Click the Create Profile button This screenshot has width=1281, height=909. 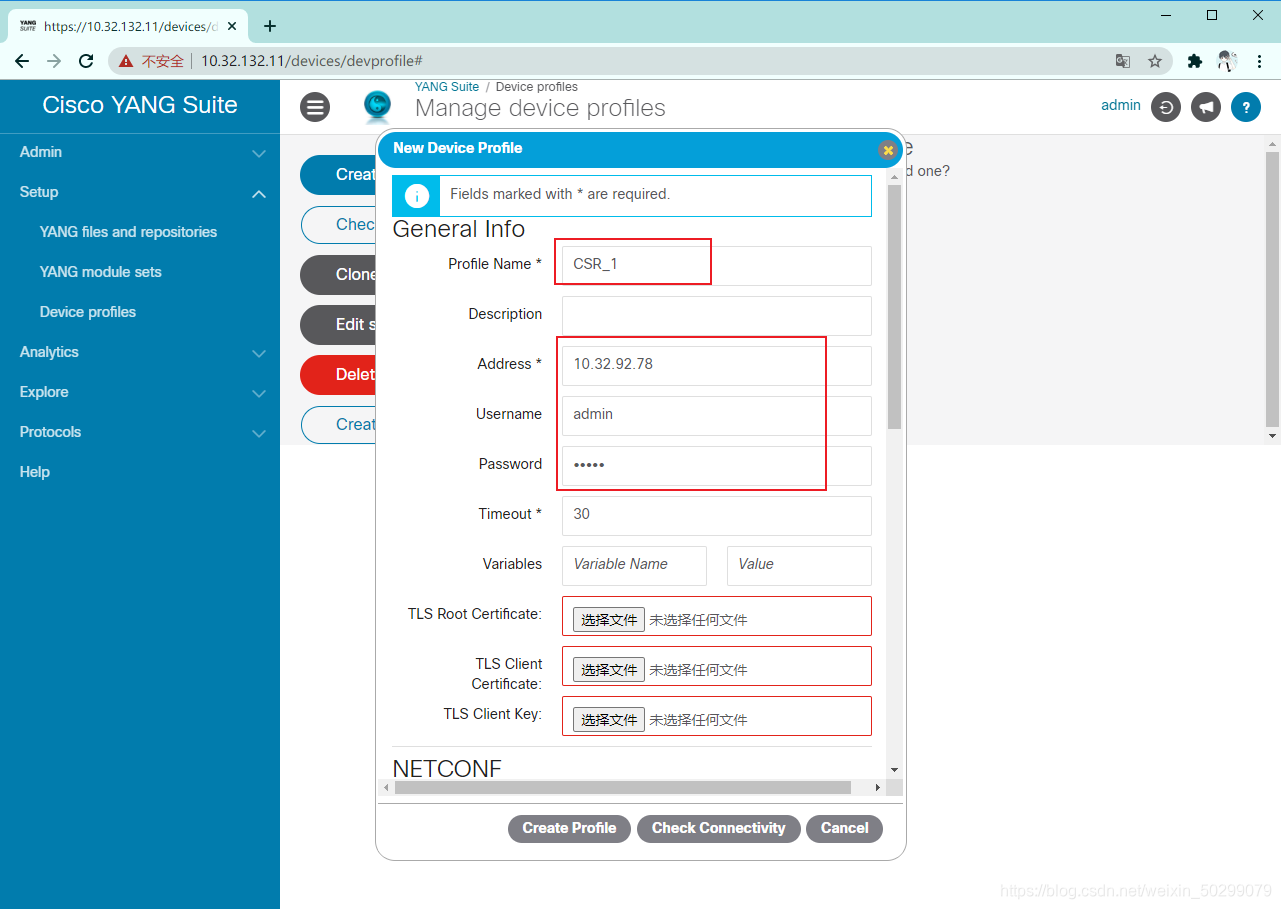click(569, 828)
